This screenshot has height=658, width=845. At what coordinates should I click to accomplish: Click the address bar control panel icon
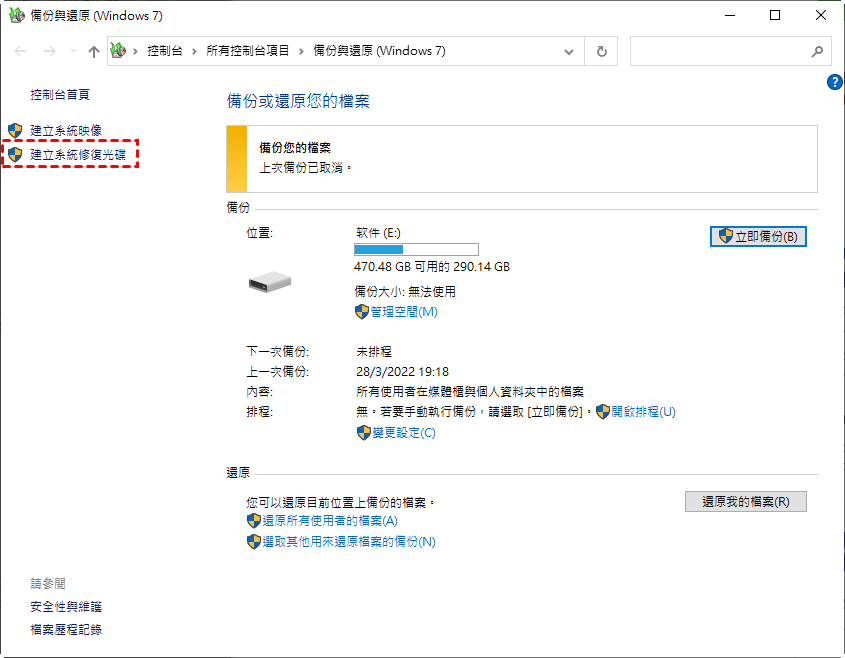[x=118, y=51]
